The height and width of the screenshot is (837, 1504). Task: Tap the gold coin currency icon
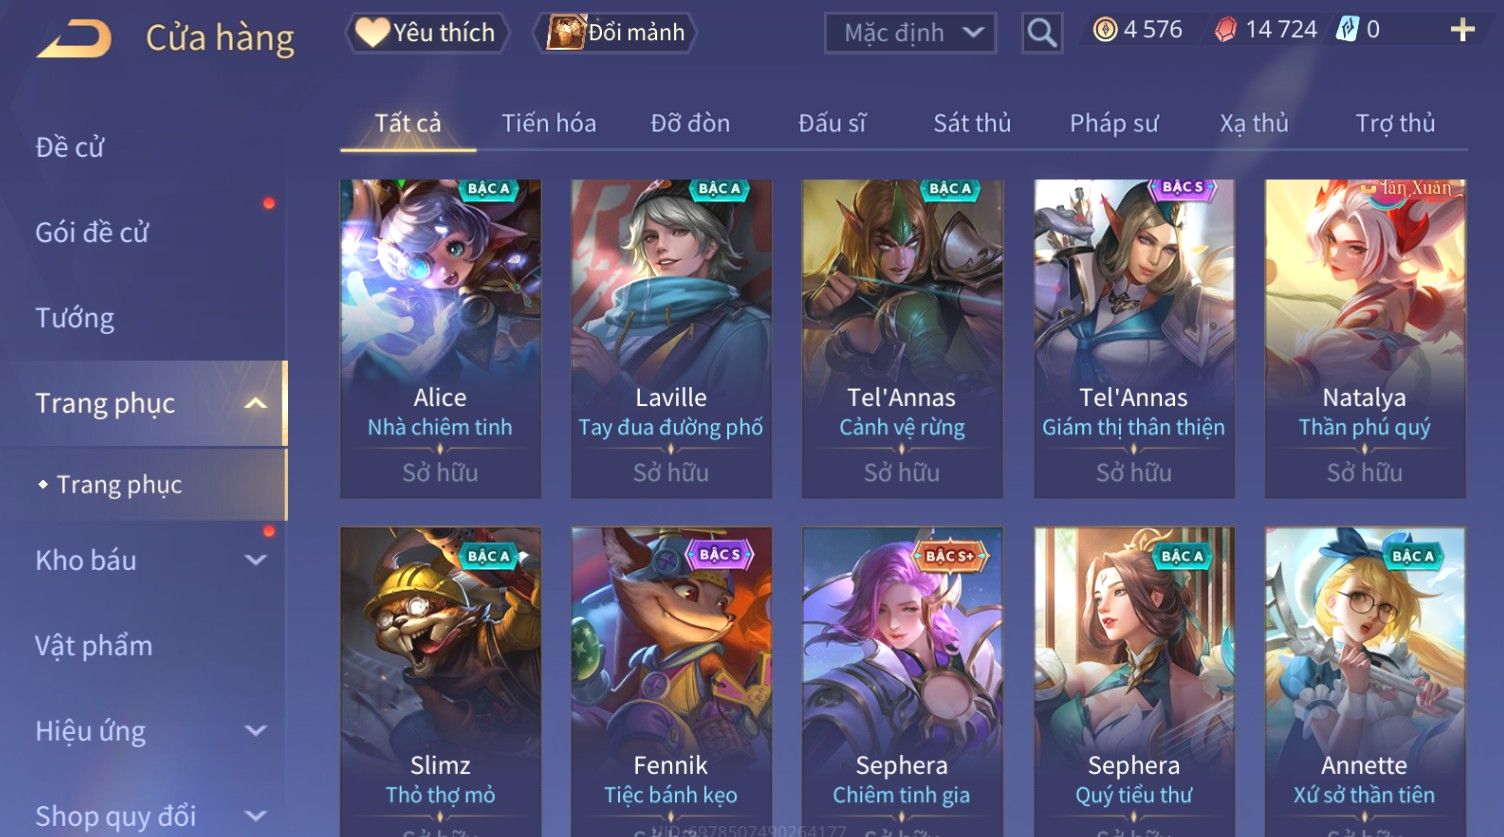click(x=1105, y=30)
